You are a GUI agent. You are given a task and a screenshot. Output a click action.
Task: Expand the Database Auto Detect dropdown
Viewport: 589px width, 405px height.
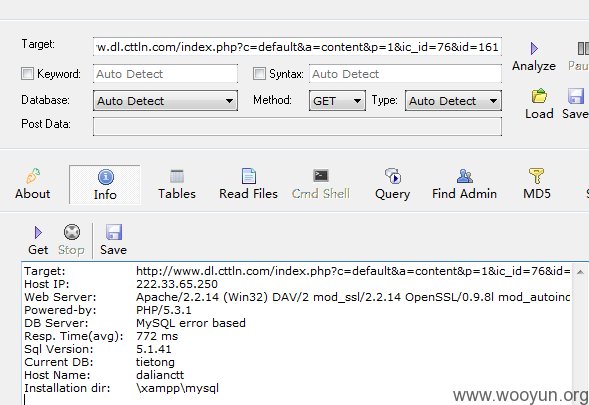pyautogui.click(x=165, y=101)
